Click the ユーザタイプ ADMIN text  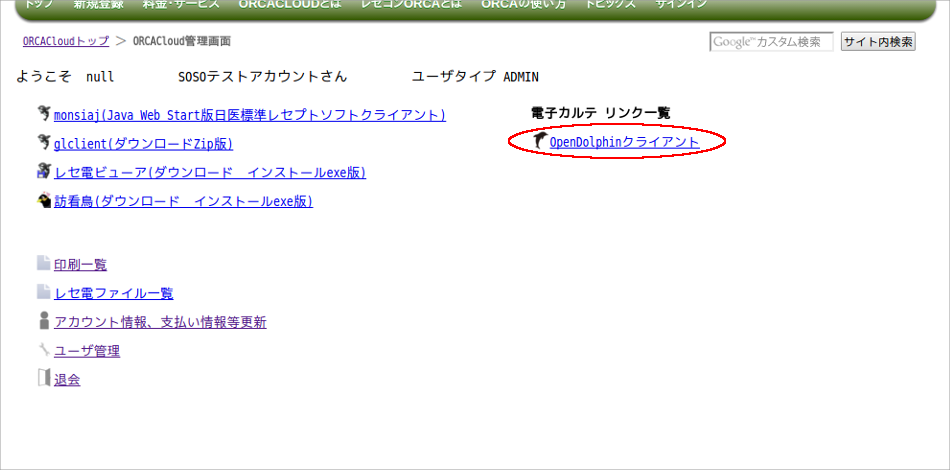click(x=475, y=77)
